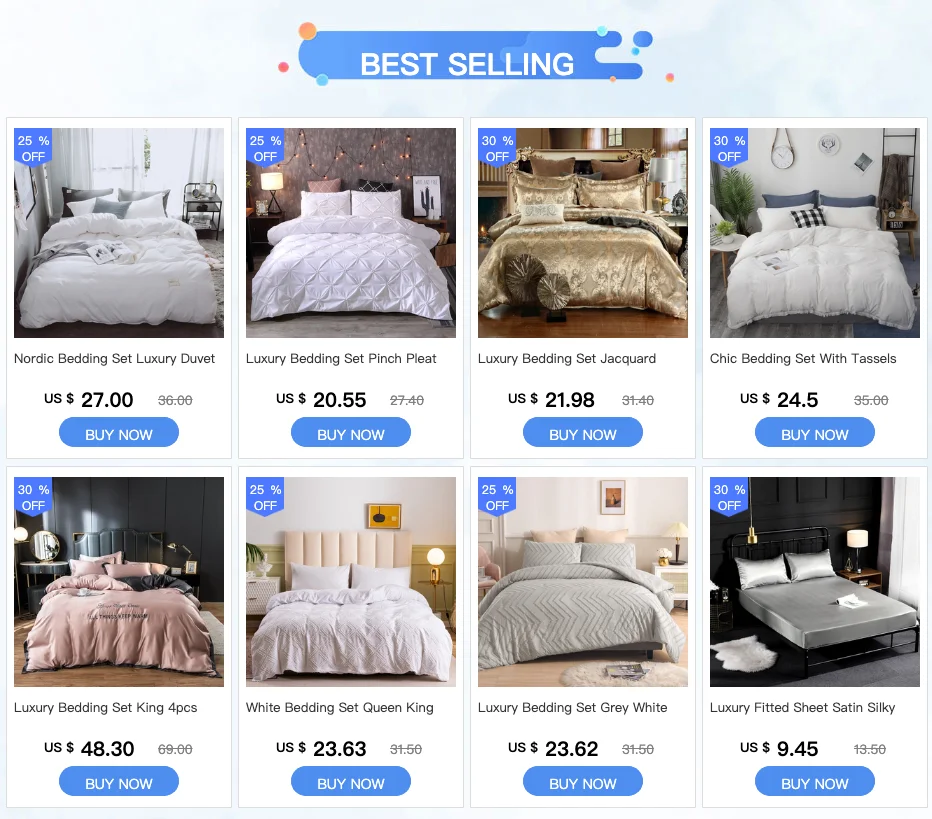Open the pink King 4pcs bedding image
932x819 pixels.
coord(119,582)
